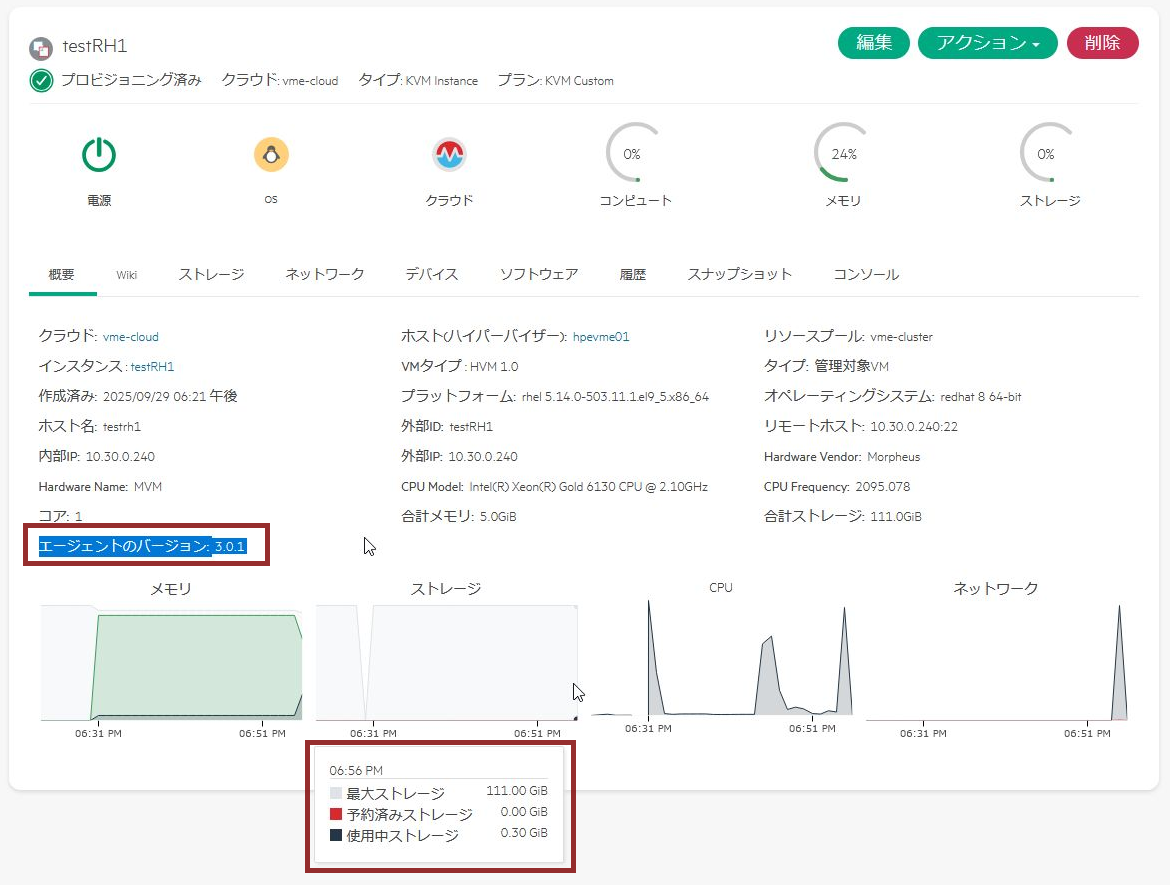Switch to the ストレージ tab
This screenshot has height=885, width=1170.
pos(211,274)
